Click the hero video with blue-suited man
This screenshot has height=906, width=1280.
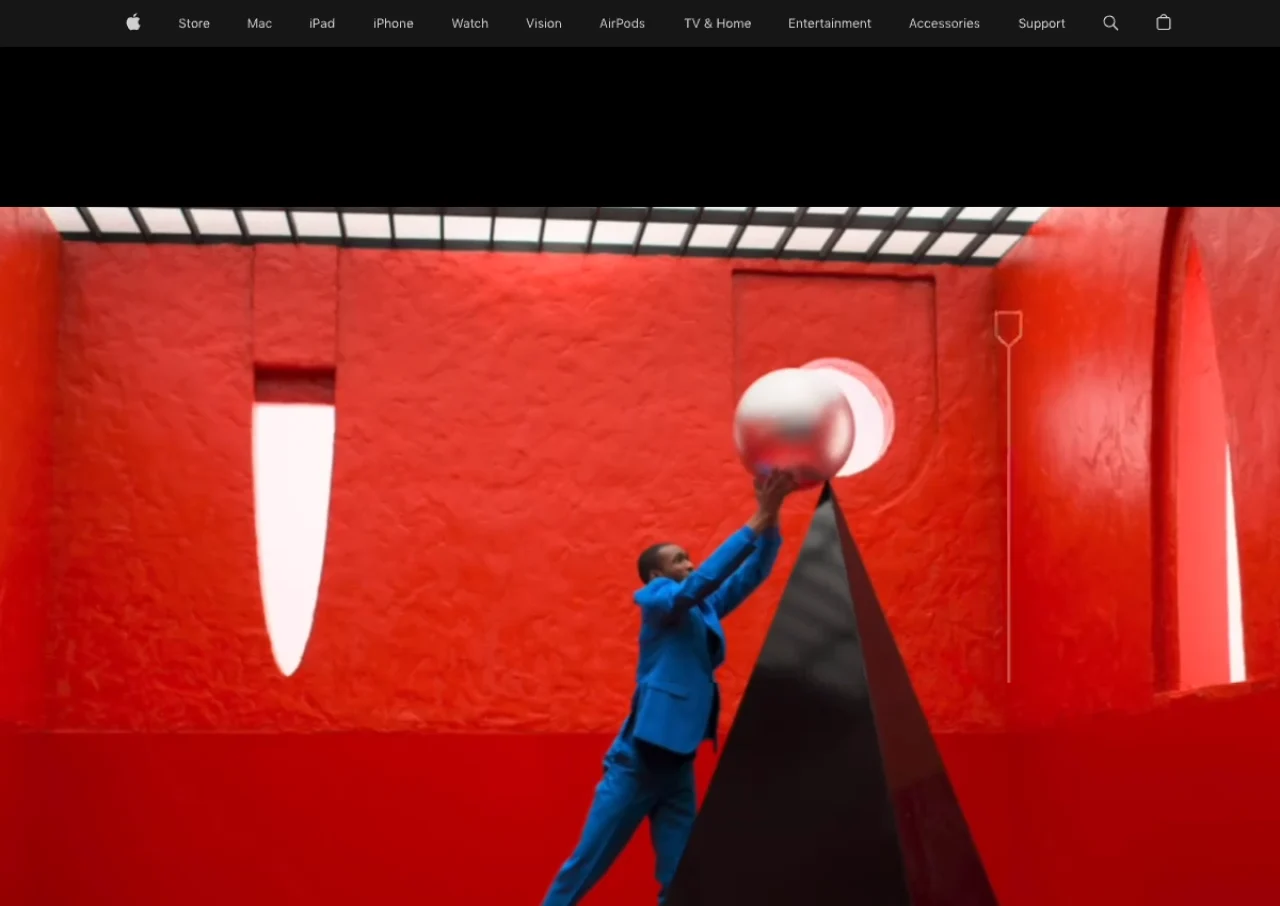pos(640,556)
